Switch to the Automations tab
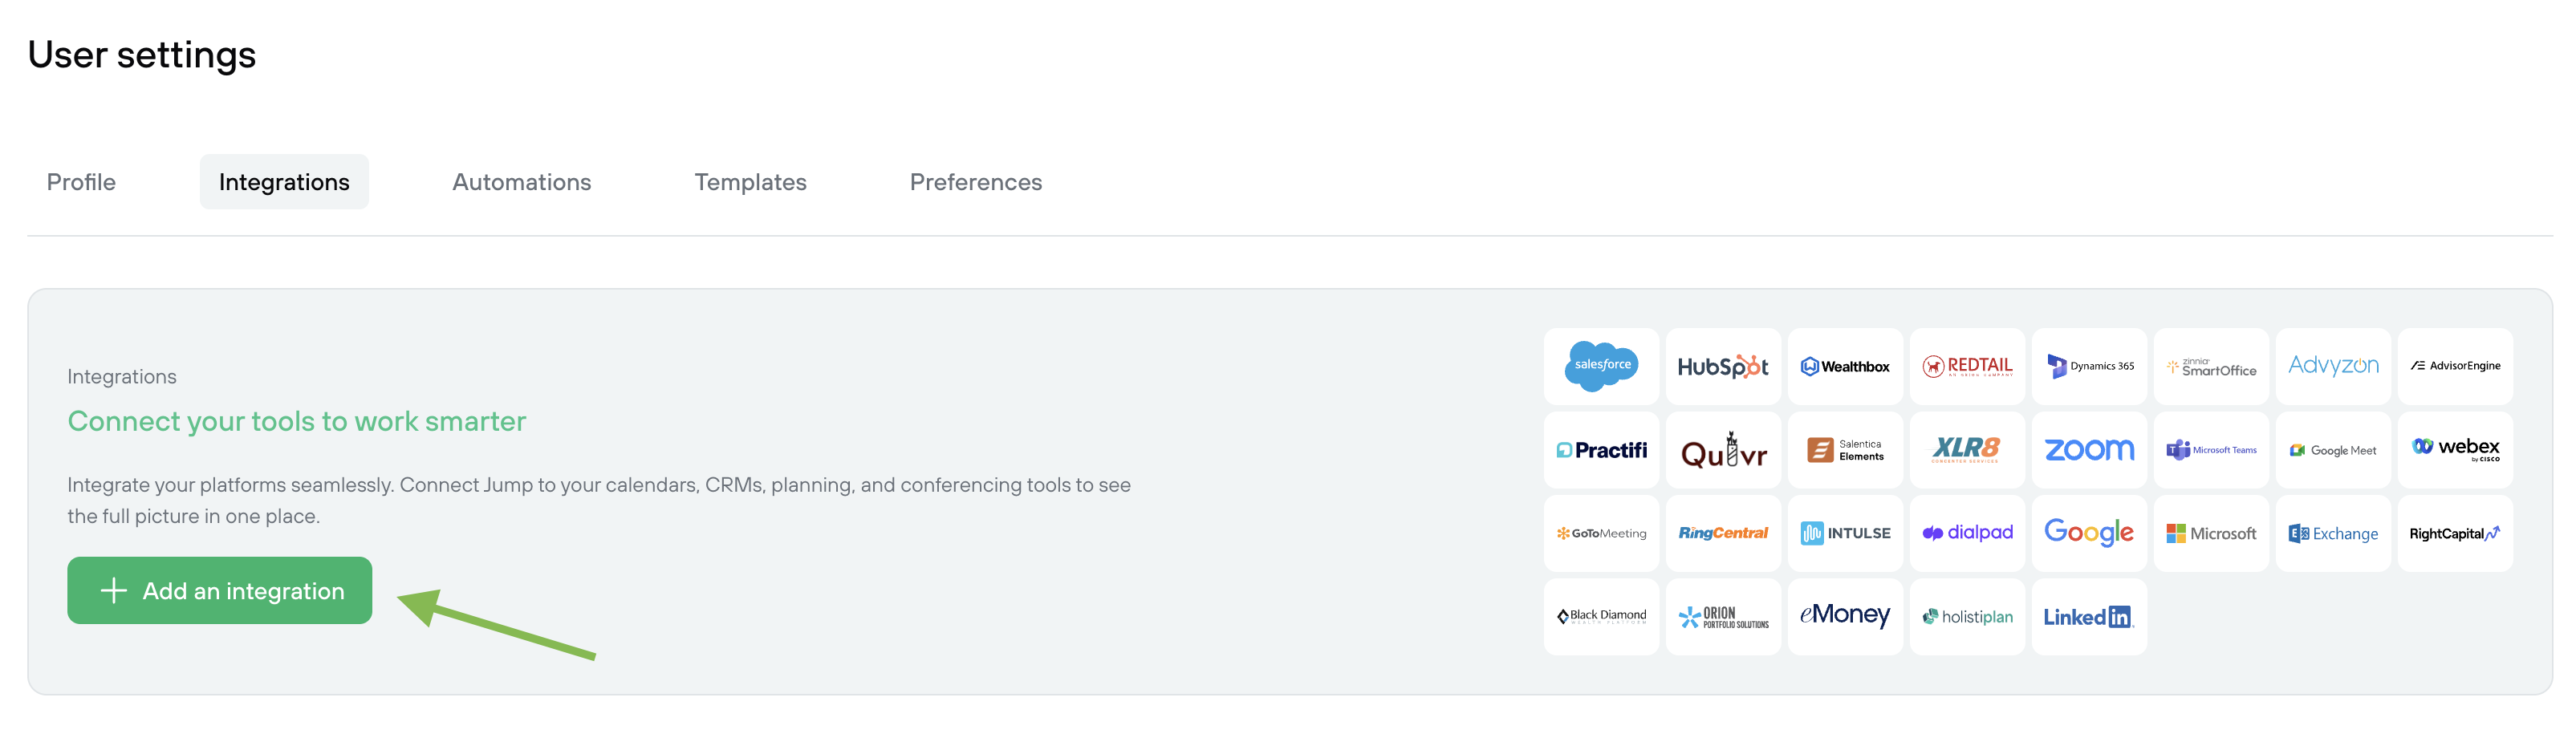Screen dimensions: 2576x738 pyautogui.click(x=521, y=182)
